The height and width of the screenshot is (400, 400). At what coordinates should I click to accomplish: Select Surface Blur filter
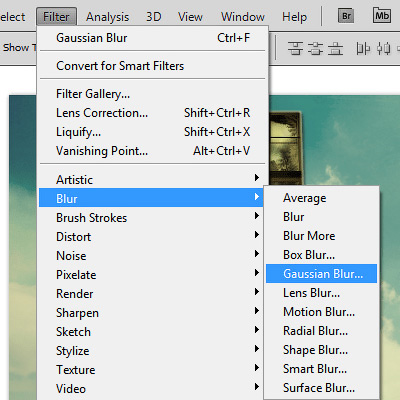coord(321,388)
